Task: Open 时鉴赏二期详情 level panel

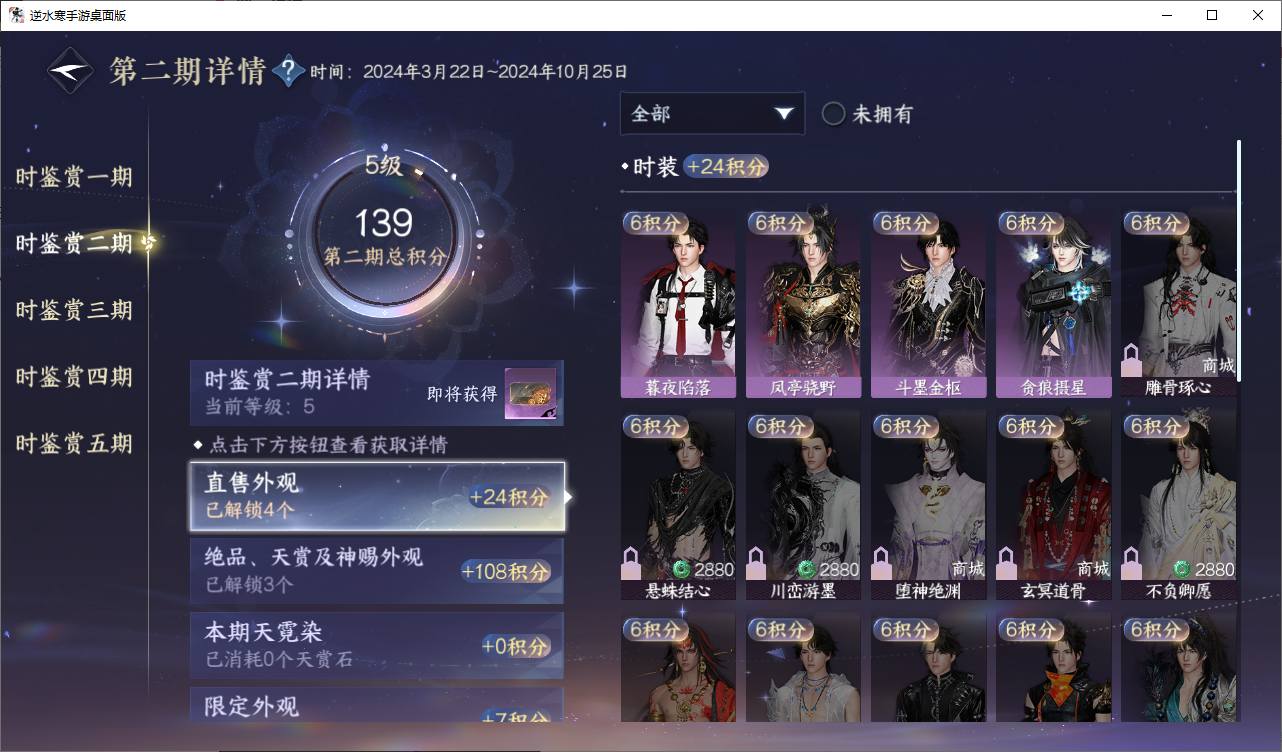Action: [377, 393]
